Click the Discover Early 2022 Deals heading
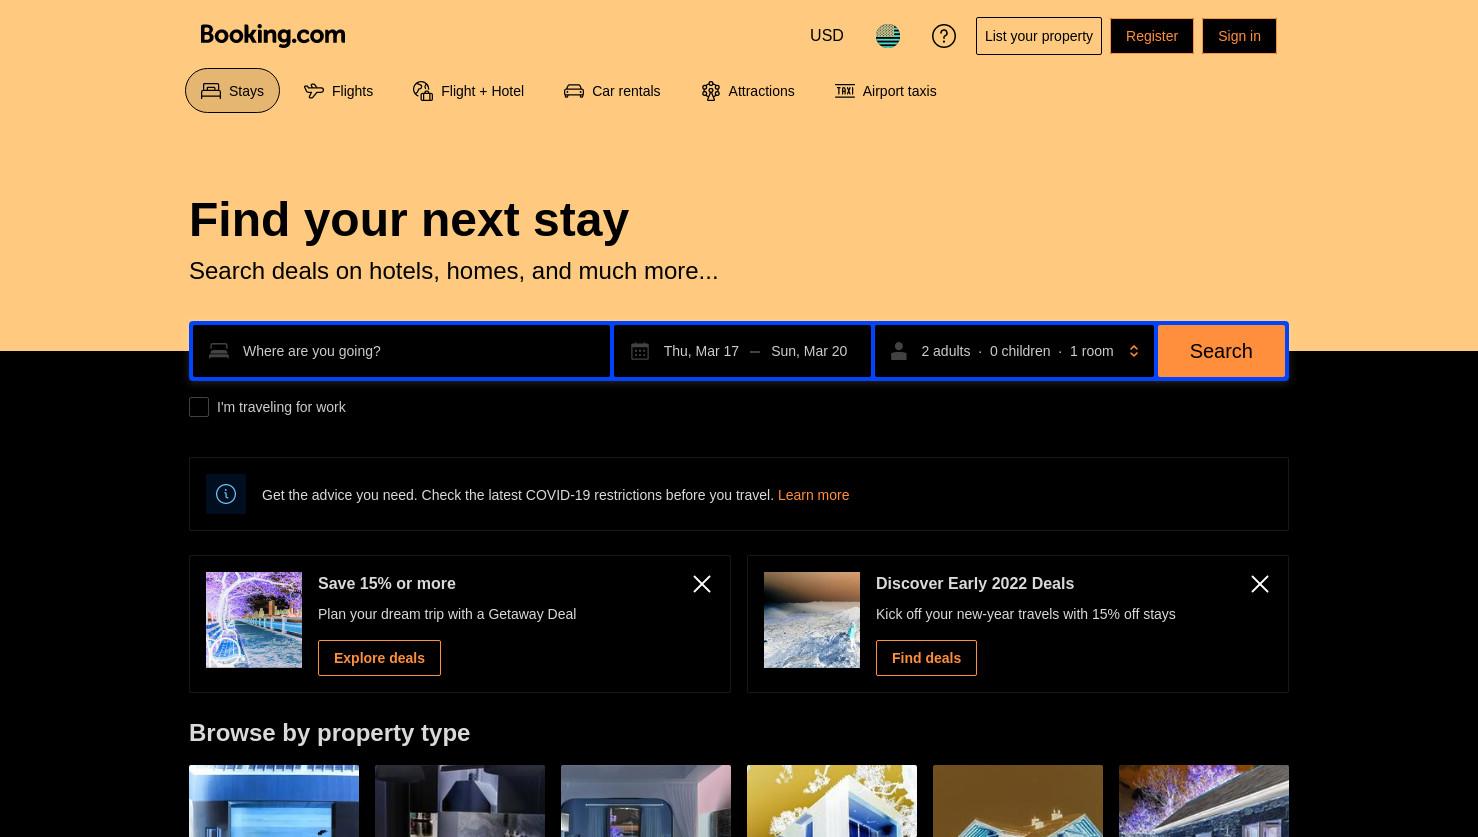Screen dimensions: 1478x837 coord(975,583)
